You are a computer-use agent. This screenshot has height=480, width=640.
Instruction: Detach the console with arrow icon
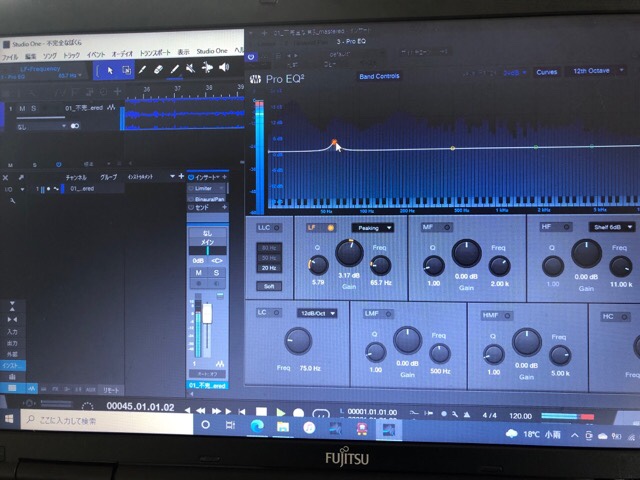pyautogui.click(x=21, y=177)
